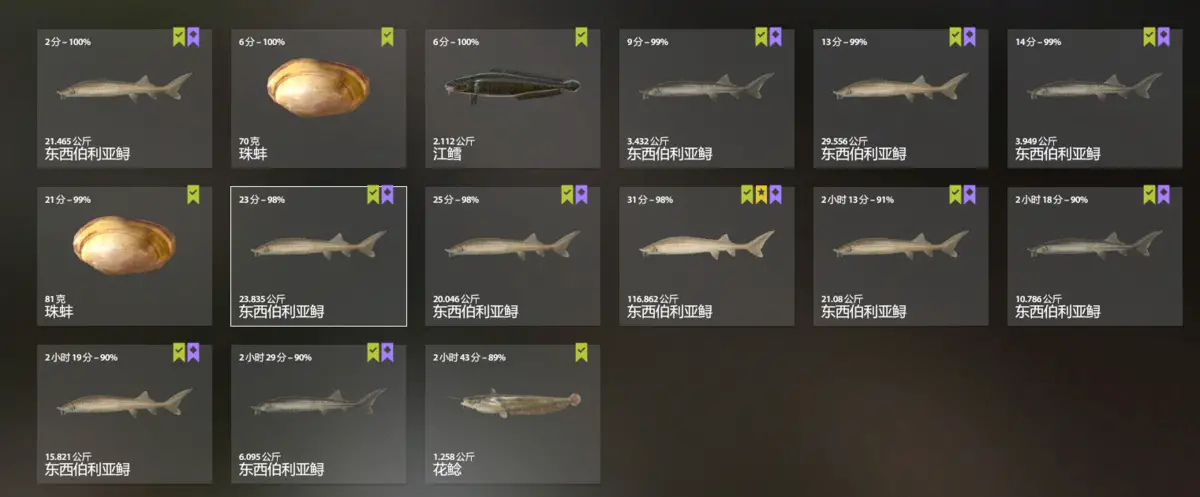Click purple badge on 2小时13分 sturgeon card
Screen dimensions: 1200x497
coord(969,195)
